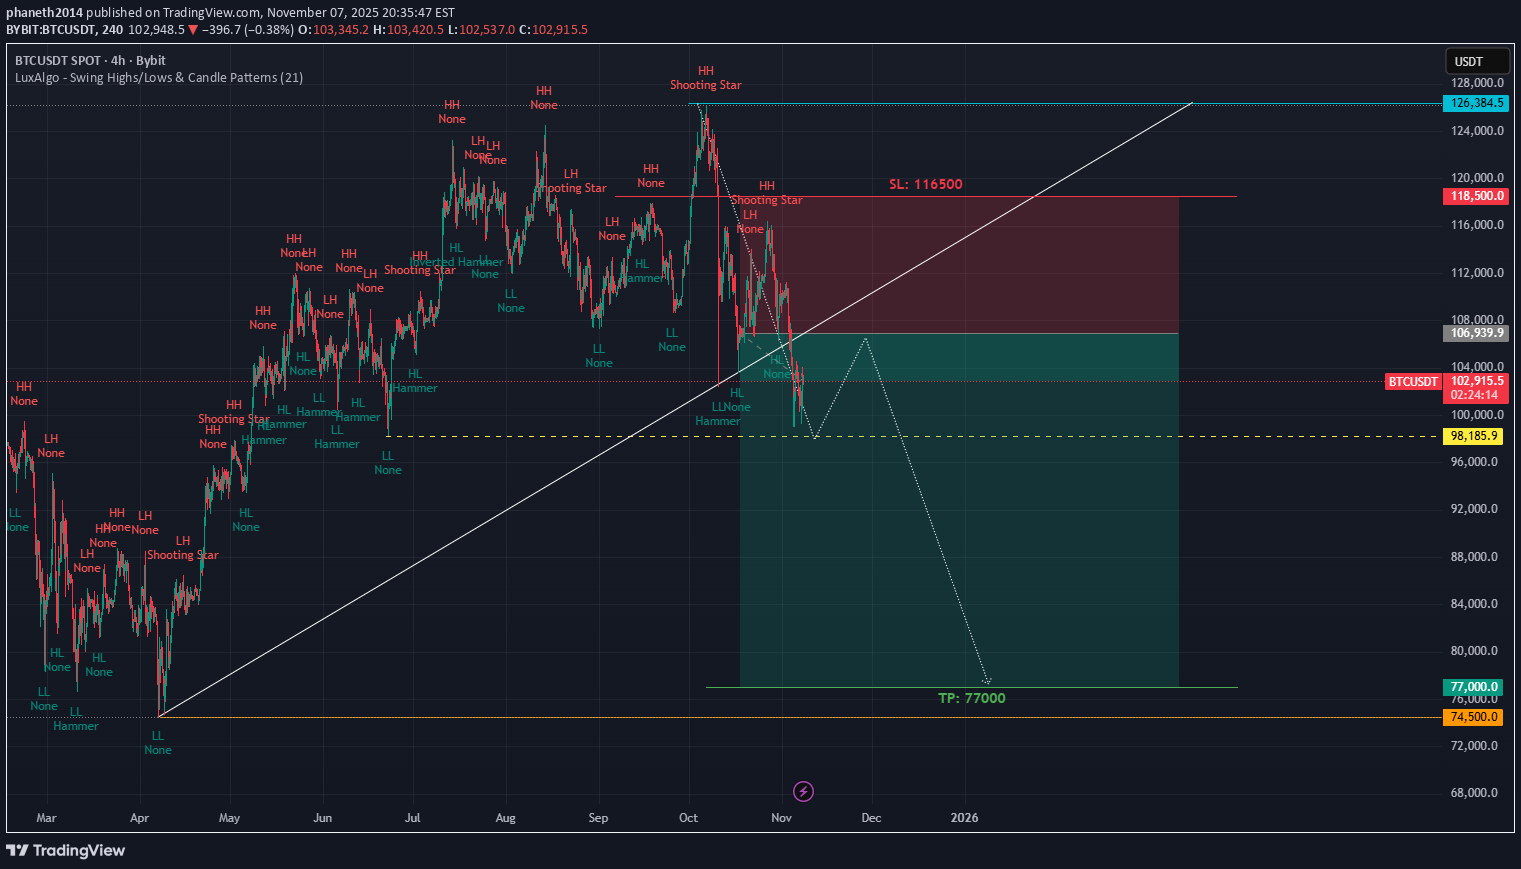The width and height of the screenshot is (1521, 869).
Task: Select the TP: 77000 text label
Action: tap(971, 698)
